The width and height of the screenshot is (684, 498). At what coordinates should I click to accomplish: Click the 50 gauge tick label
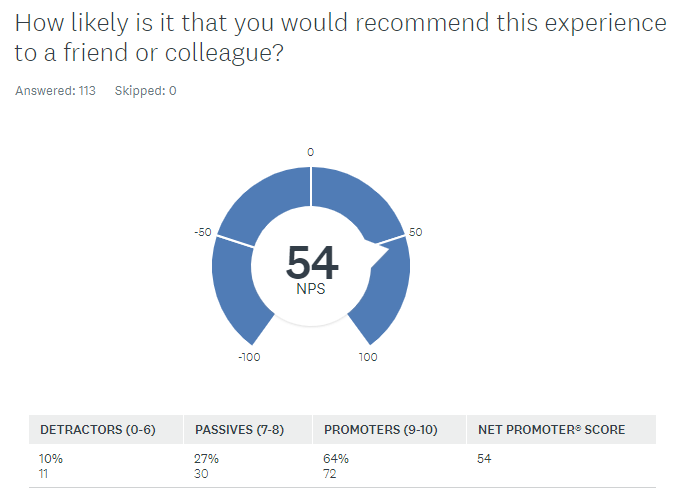point(415,232)
